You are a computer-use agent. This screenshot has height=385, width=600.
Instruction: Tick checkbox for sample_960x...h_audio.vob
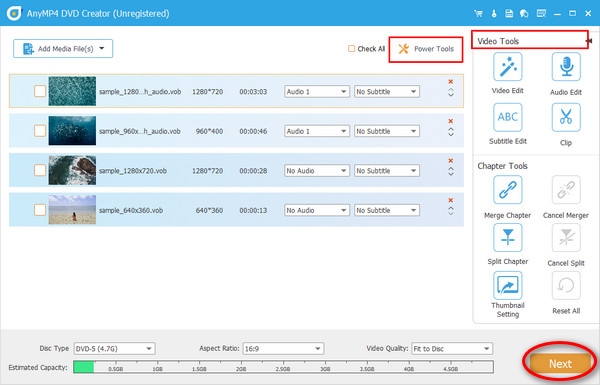(40, 131)
